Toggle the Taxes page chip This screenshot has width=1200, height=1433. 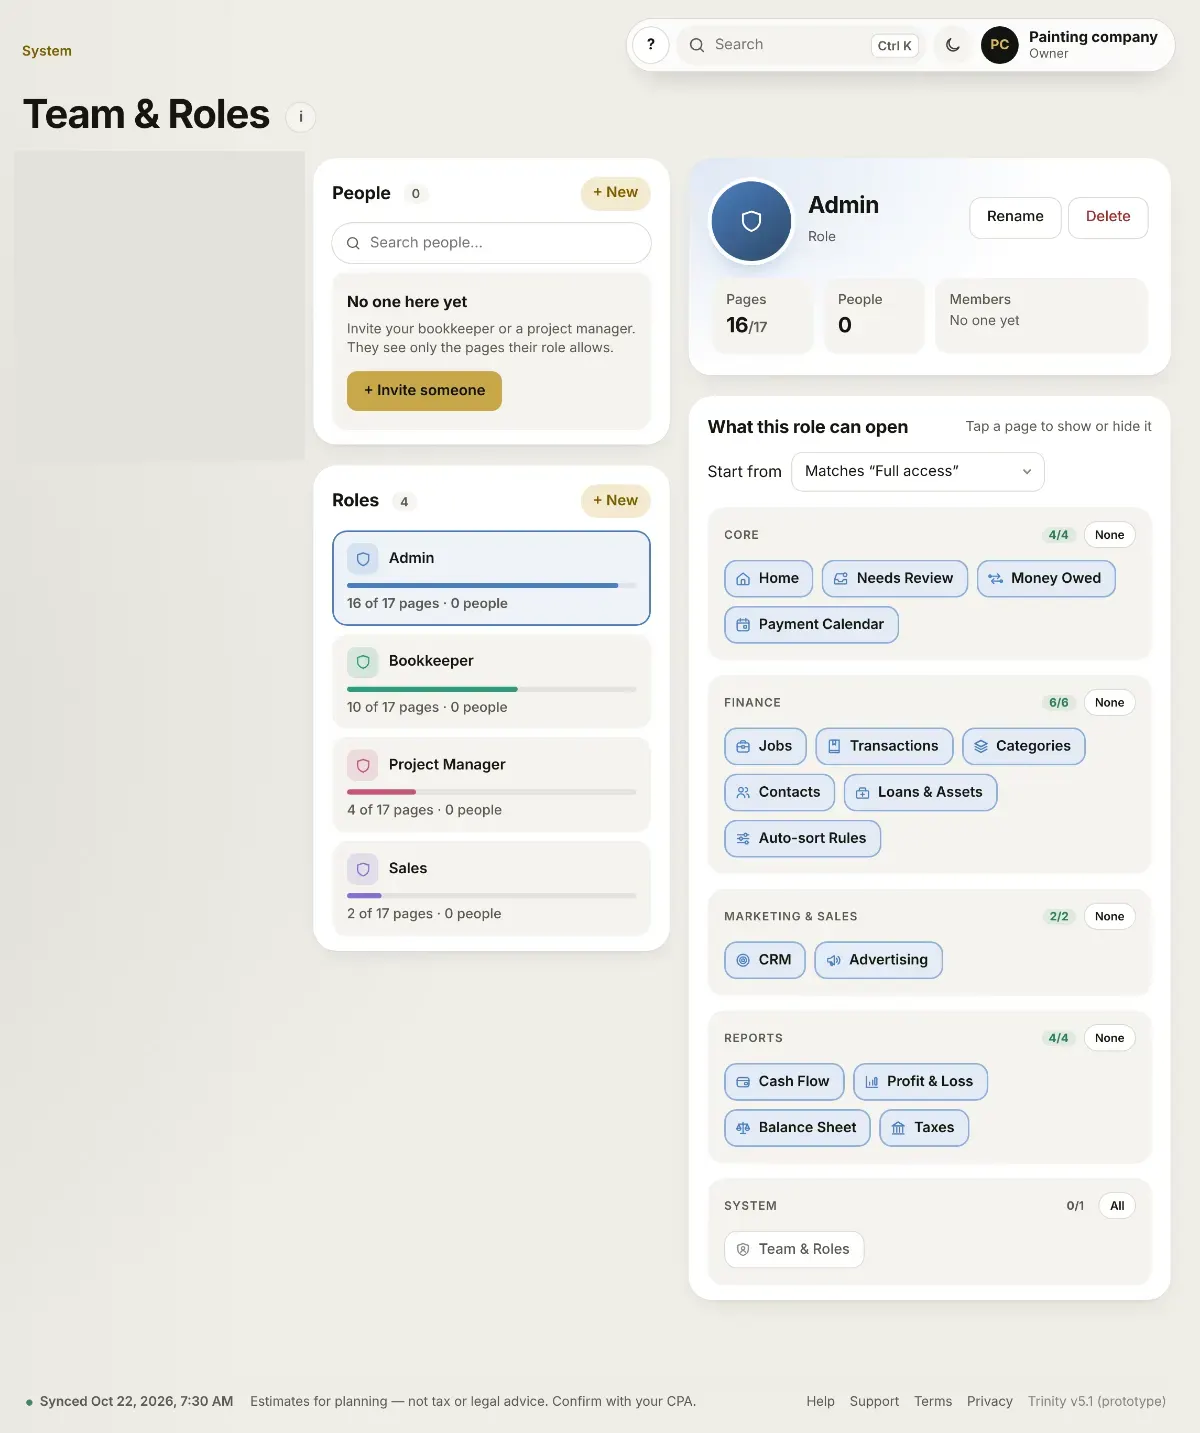tap(924, 1127)
